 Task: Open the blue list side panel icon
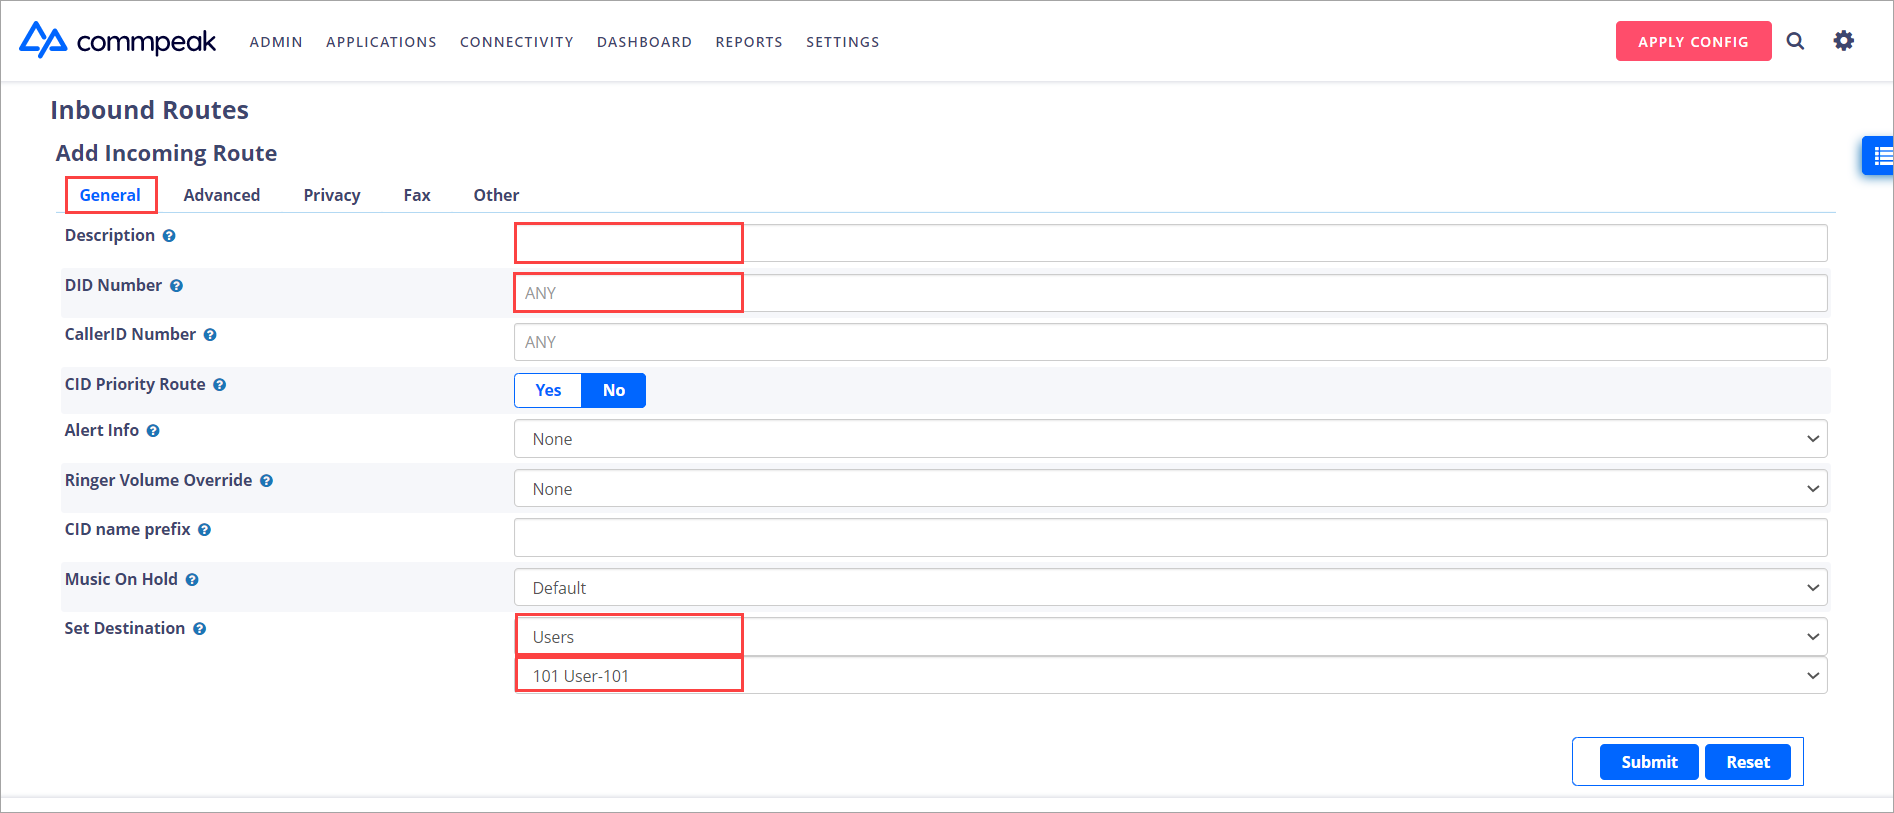pyautogui.click(x=1880, y=156)
